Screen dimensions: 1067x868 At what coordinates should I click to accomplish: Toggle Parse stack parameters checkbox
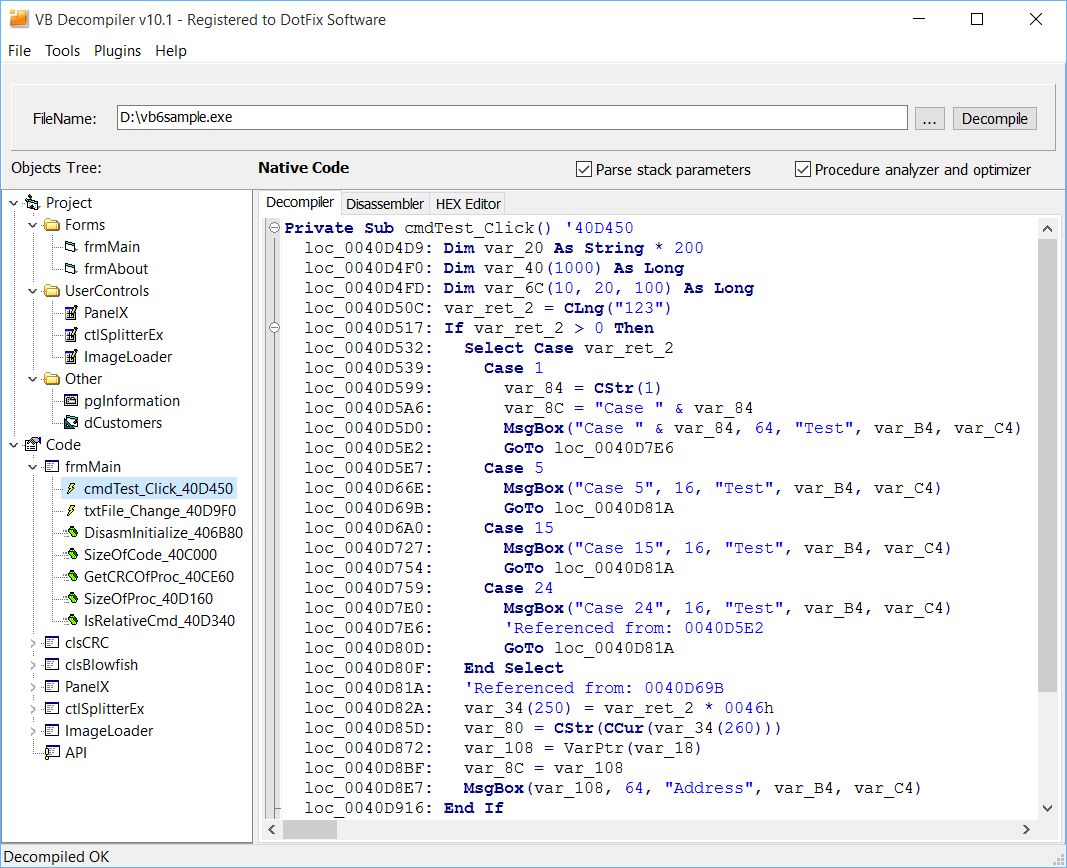click(583, 169)
